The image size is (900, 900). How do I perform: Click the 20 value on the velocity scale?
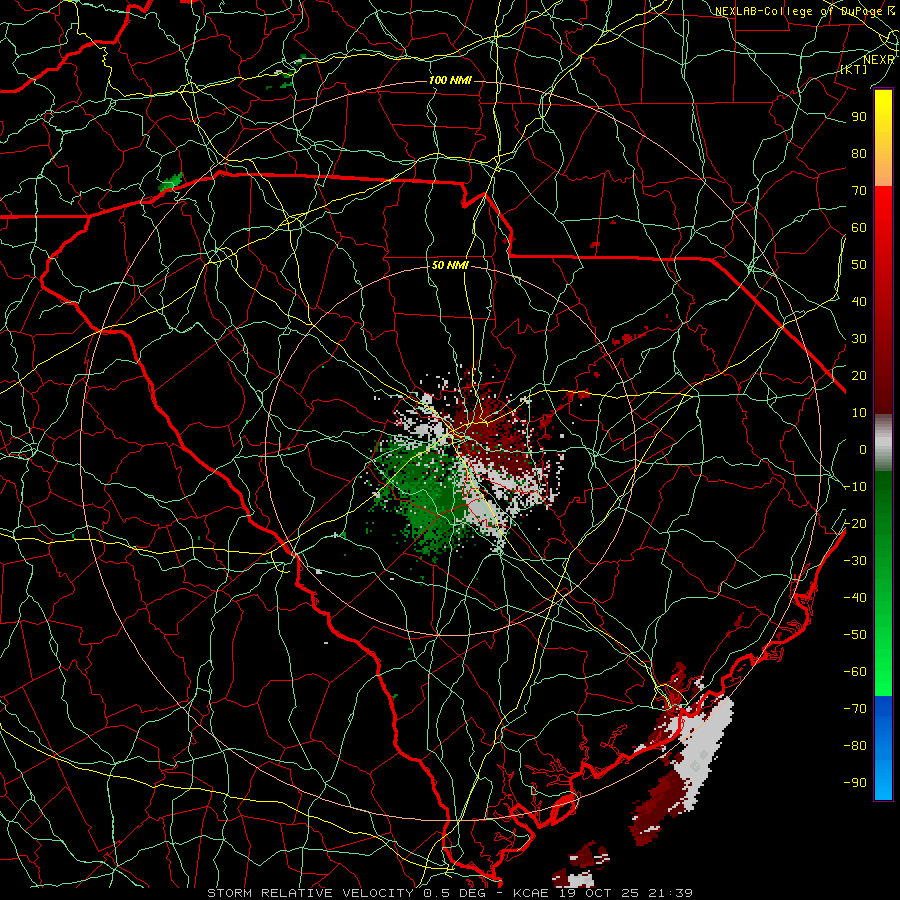(x=859, y=375)
